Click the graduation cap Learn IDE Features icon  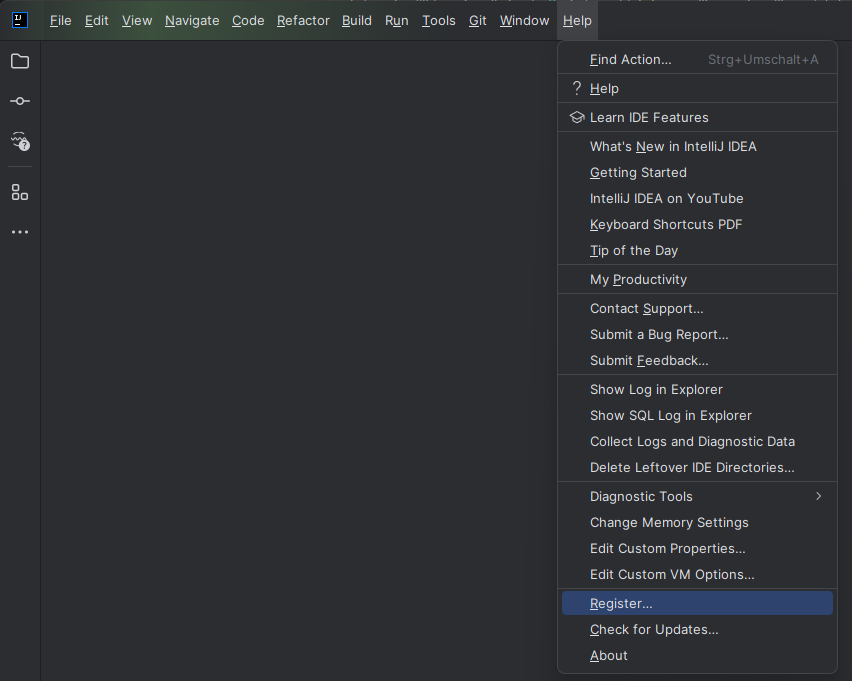point(577,117)
